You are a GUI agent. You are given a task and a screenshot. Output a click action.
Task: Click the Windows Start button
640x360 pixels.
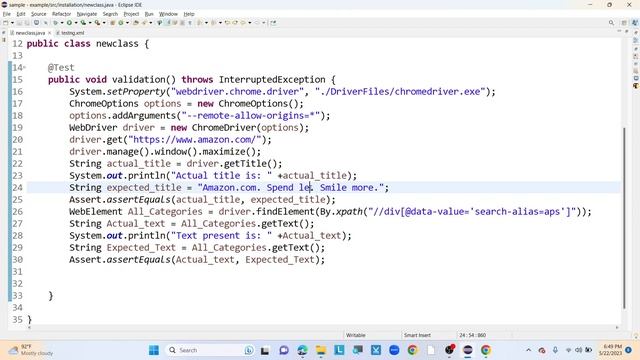click(154, 350)
